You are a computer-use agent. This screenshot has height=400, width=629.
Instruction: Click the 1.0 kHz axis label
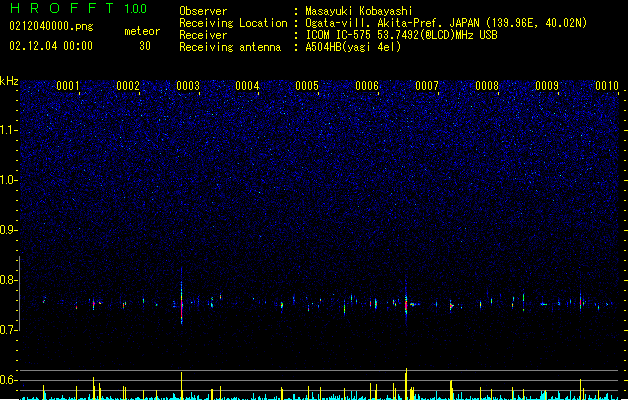8,180
